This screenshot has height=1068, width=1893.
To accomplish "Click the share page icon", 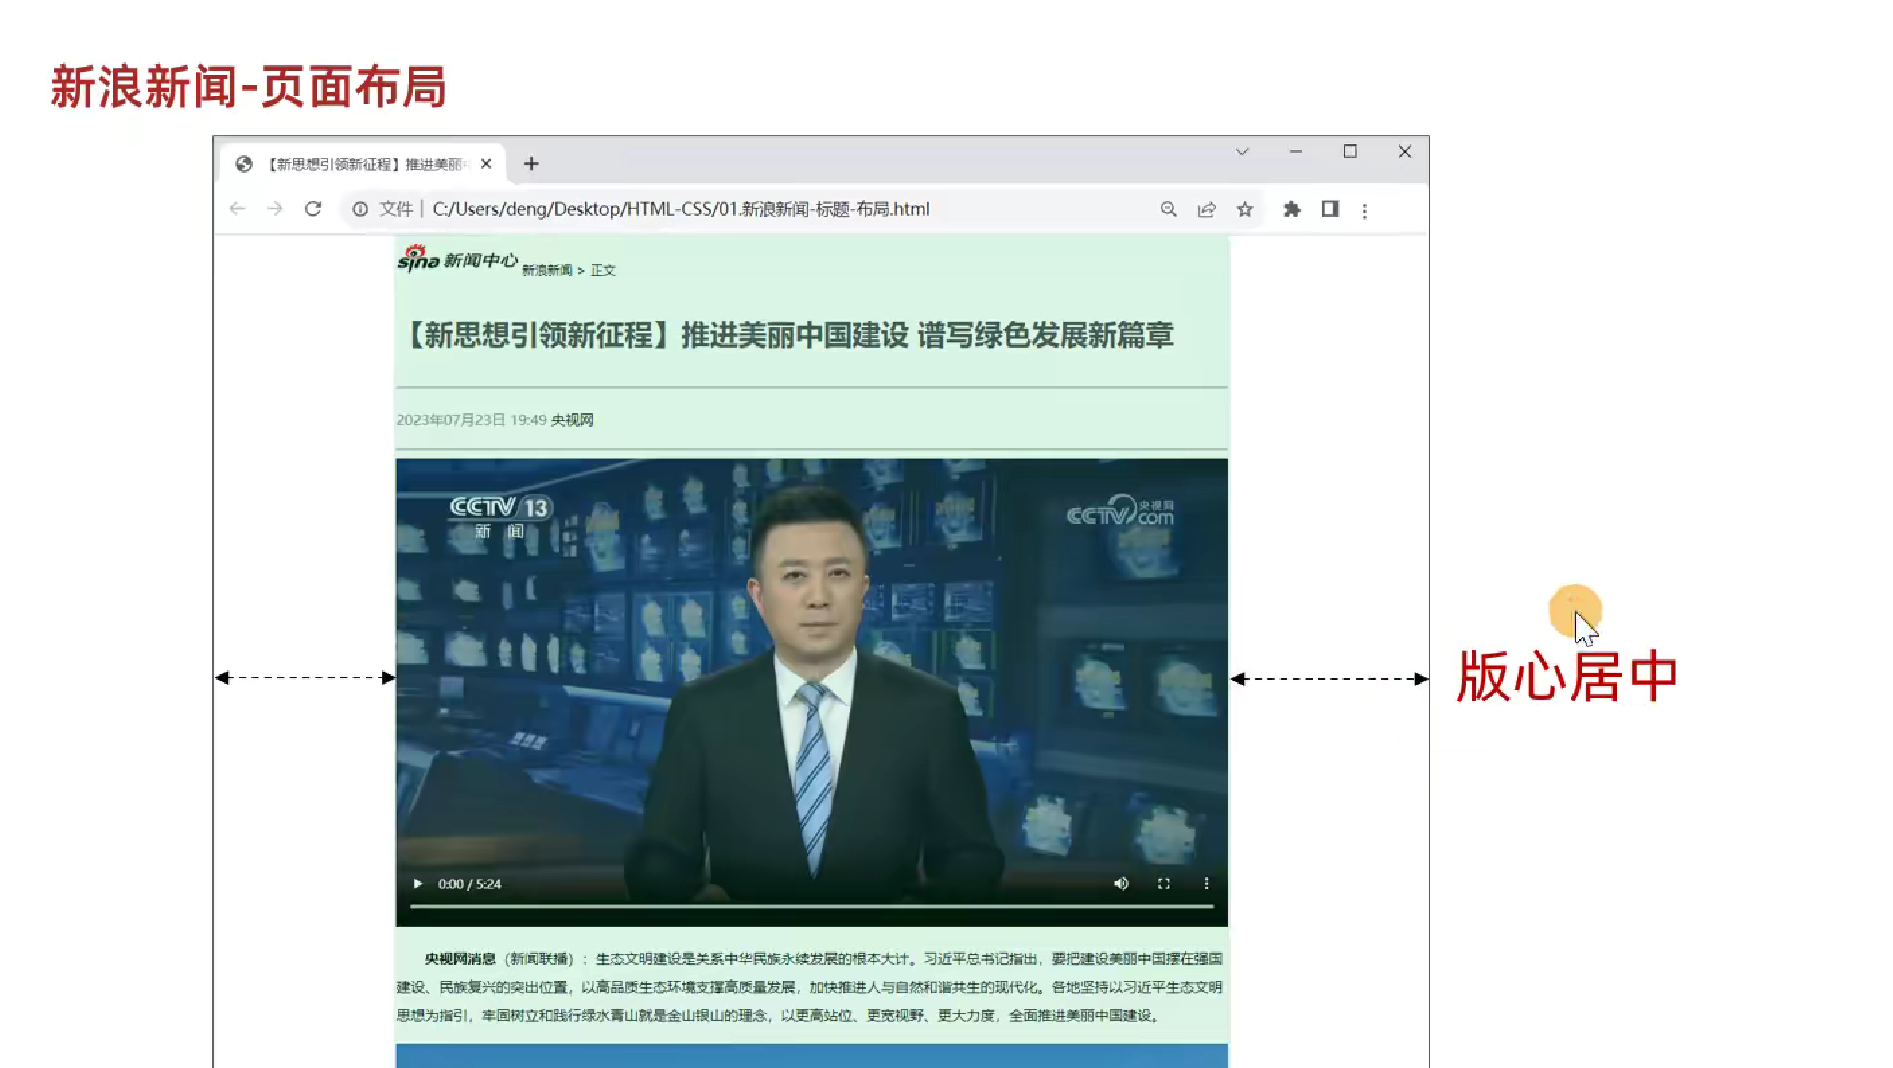I will click(1207, 209).
